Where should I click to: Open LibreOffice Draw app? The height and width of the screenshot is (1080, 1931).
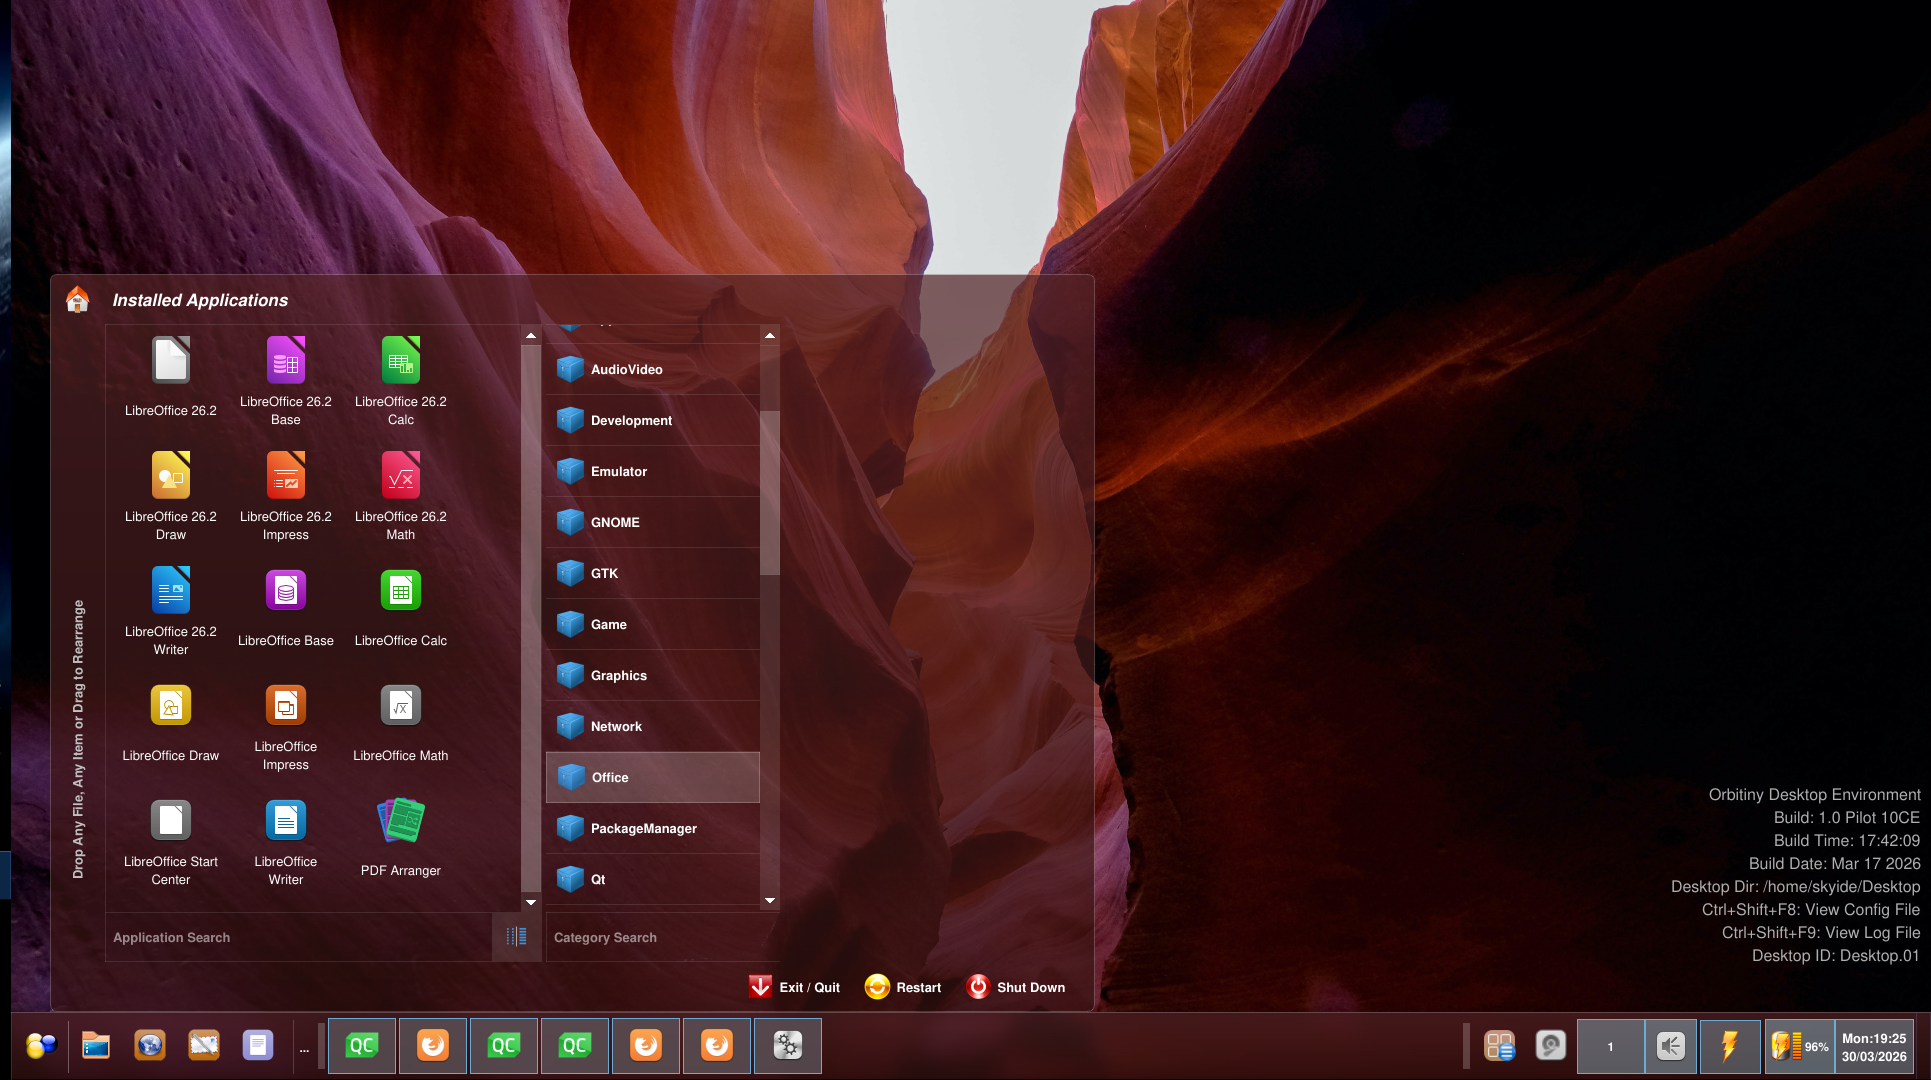pyautogui.click(x=170, y=724)
